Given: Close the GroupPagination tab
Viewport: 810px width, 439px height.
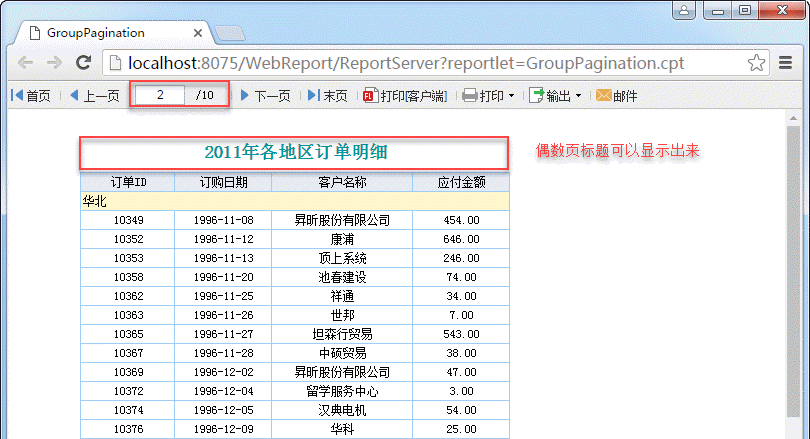Looking at the screenshot, I should tap(197, 33).
